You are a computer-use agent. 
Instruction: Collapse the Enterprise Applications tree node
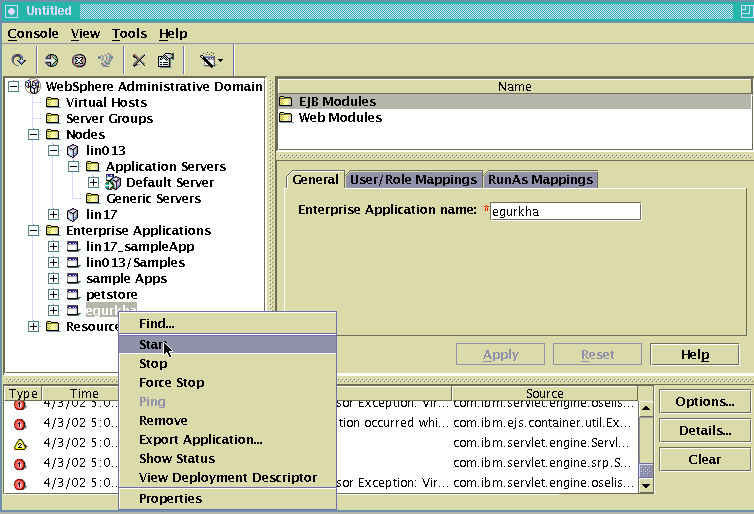click(x=33, y=230)
